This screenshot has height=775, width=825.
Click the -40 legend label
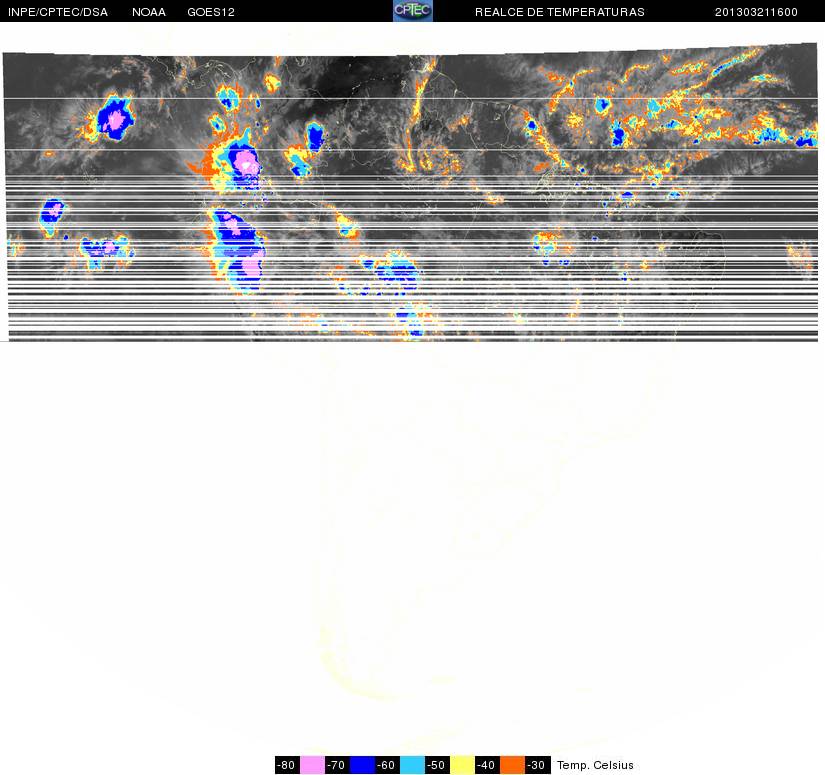(x=488, y=765)
